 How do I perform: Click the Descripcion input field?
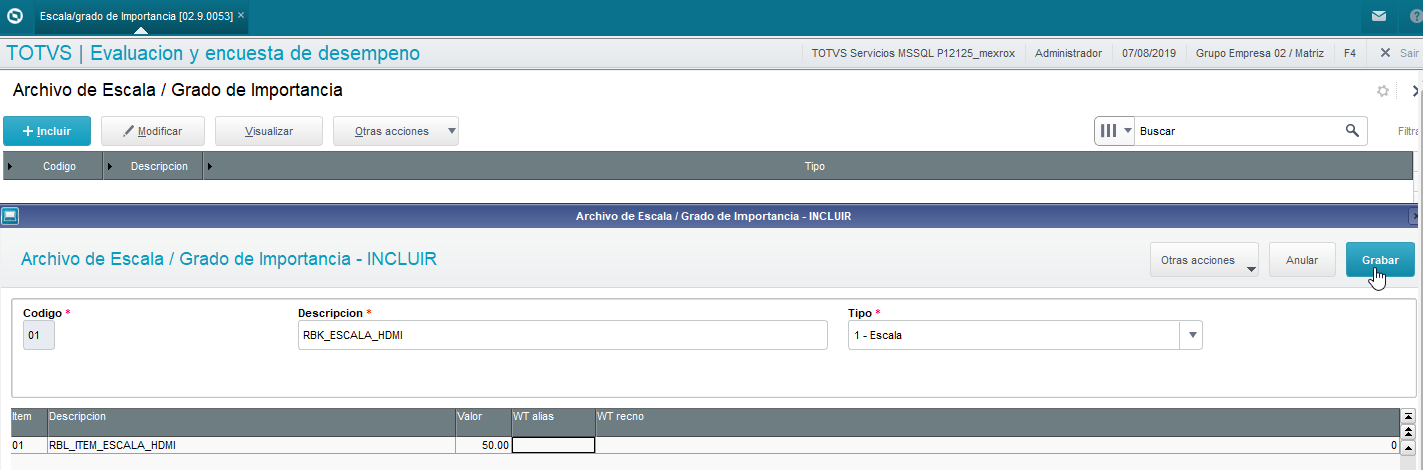563,335
